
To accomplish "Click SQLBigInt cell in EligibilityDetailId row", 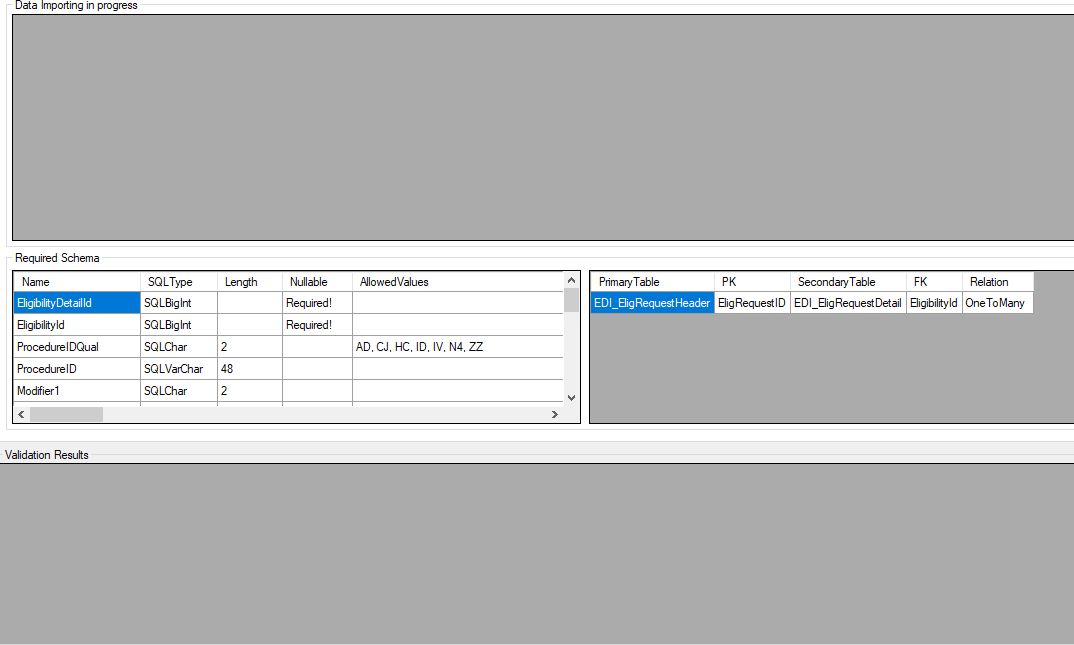I will tap(179, 303).
